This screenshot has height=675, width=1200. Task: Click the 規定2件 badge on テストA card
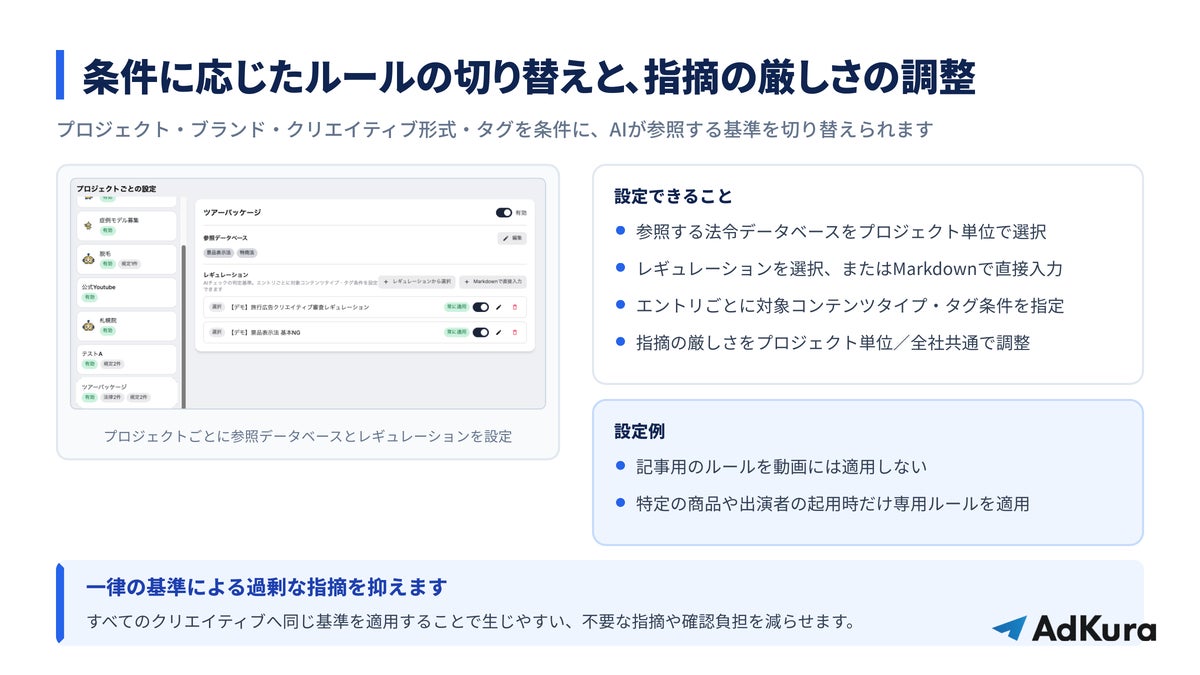tap(113, 364)
